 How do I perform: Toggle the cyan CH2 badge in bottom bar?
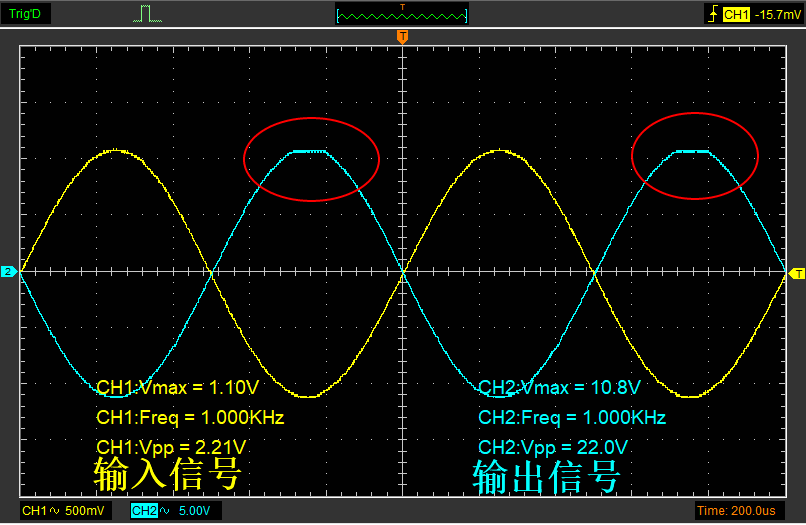tap(142, 511)
